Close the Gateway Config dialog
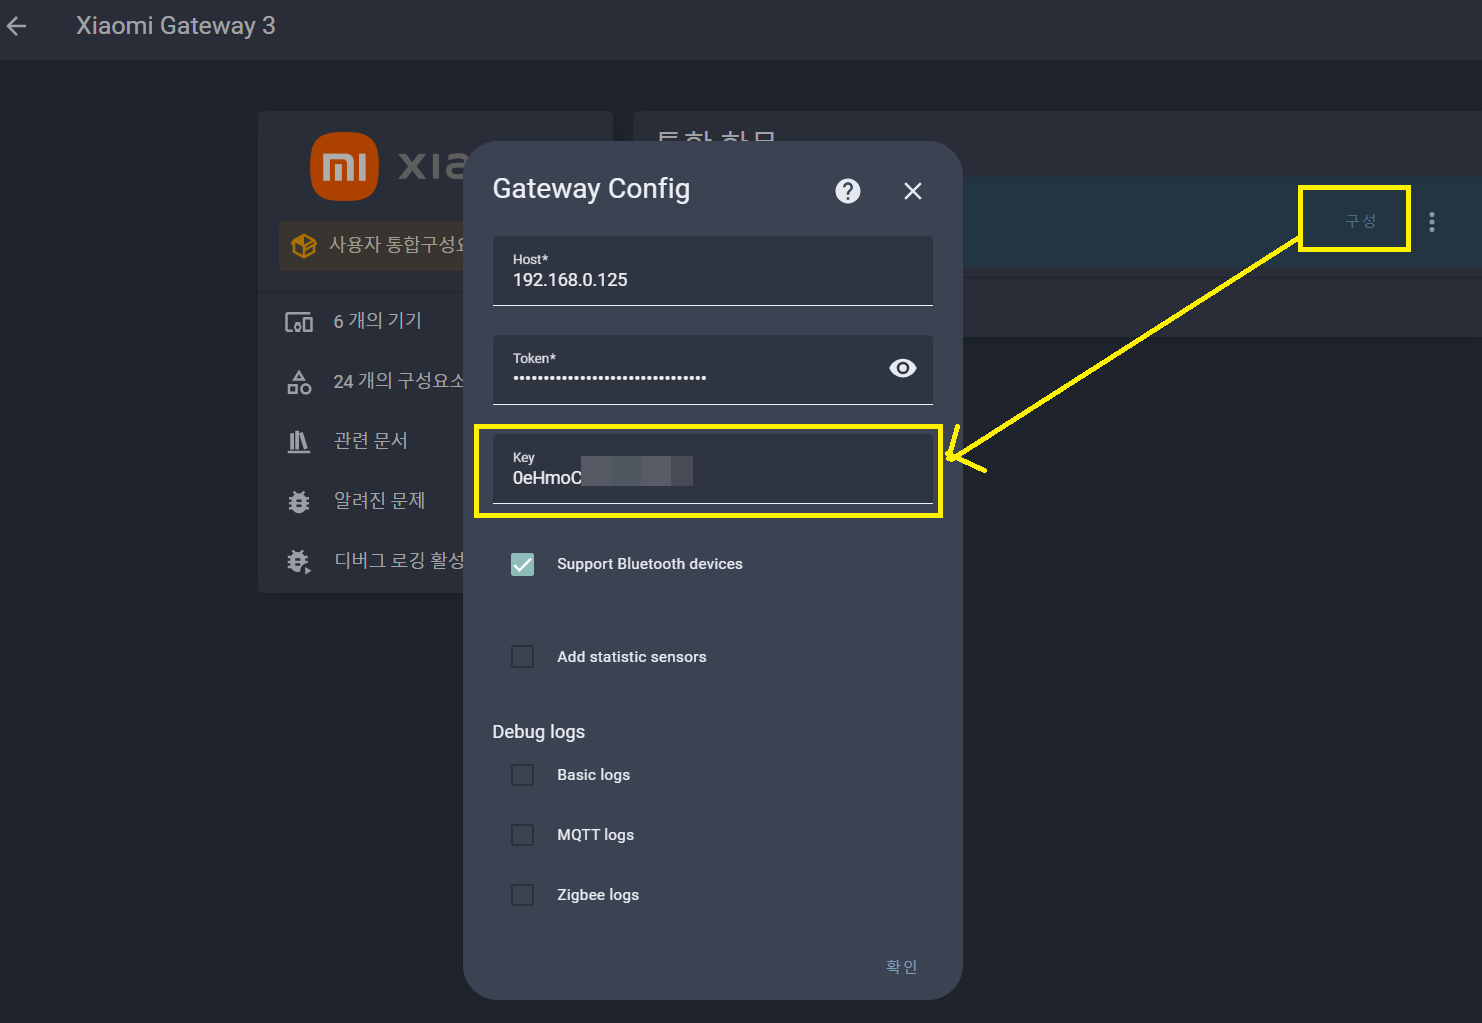 pos(913,191)
